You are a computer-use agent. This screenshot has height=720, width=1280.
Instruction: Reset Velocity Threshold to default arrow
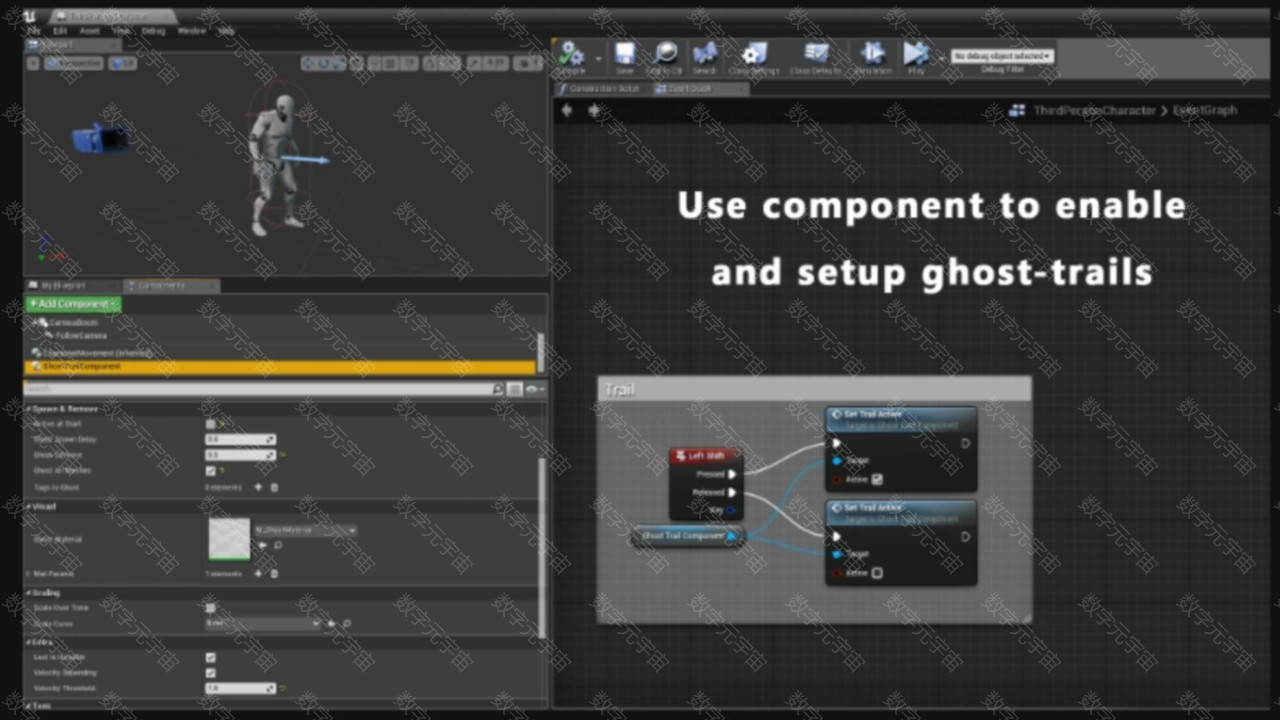tap(284, 688)
